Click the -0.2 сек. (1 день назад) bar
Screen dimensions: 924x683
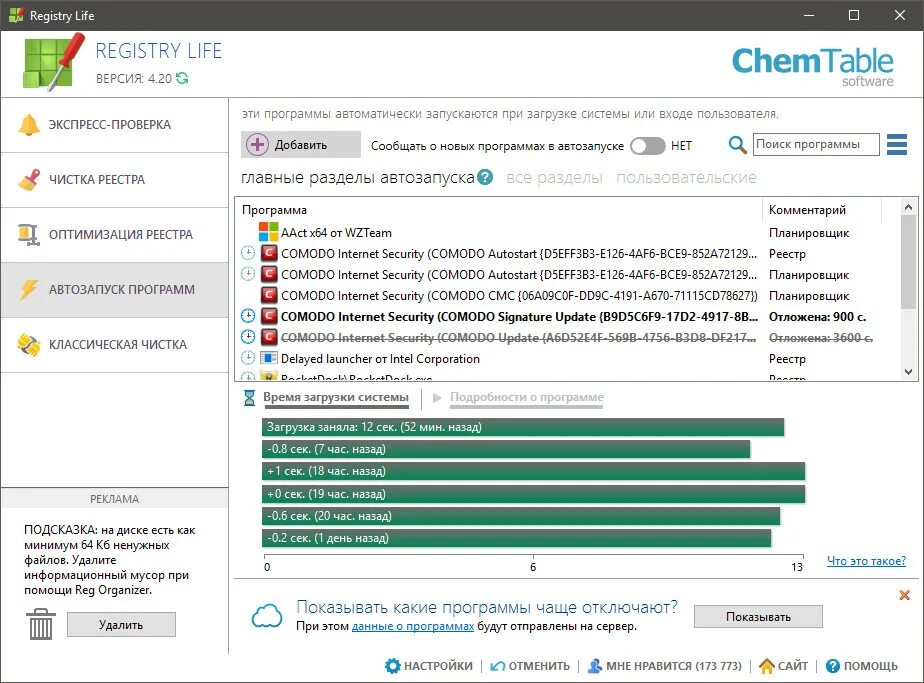click(x=517, y=537)
